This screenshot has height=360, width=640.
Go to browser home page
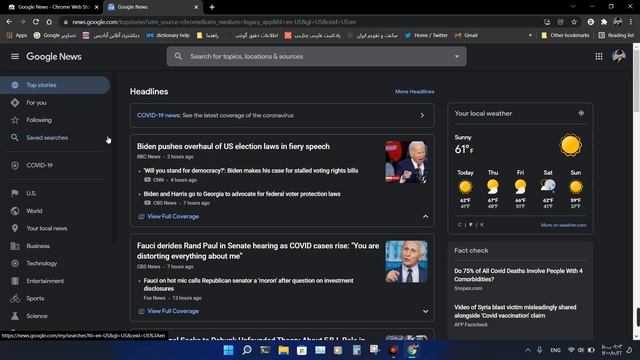point(49,22)
